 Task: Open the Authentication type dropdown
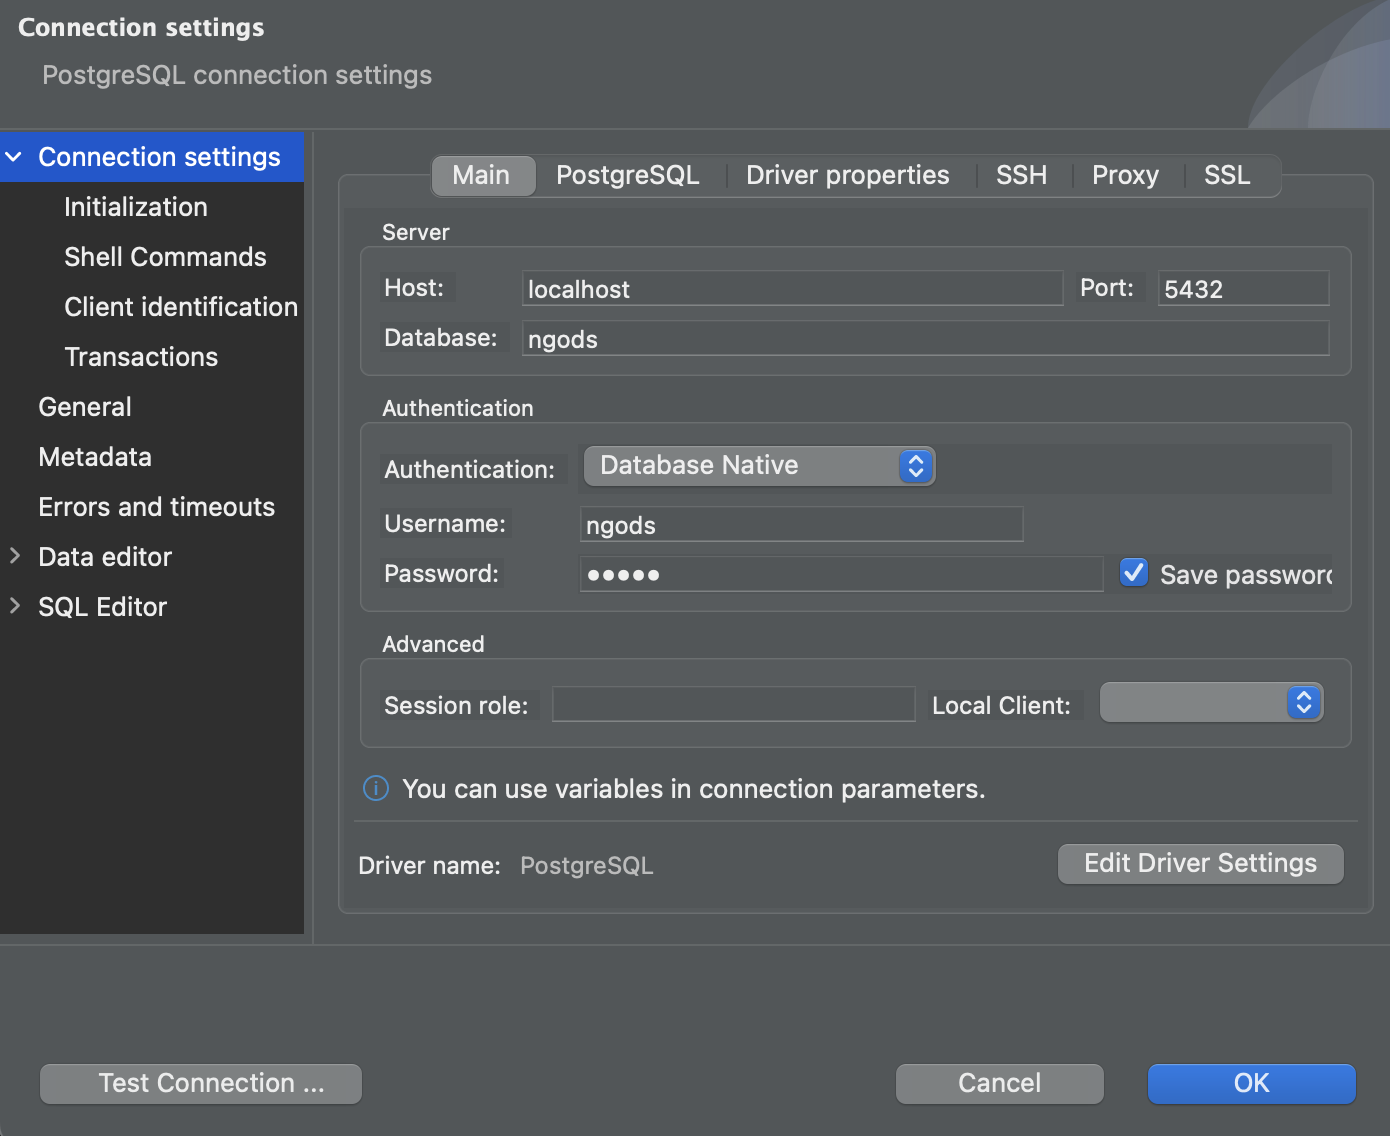tap(759, 466)
